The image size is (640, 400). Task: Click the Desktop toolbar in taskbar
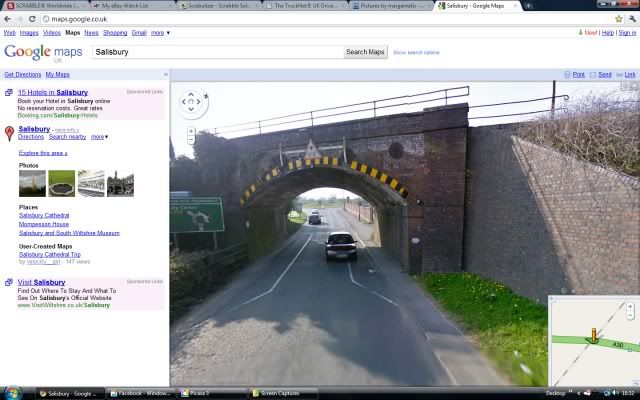[555, 393]
